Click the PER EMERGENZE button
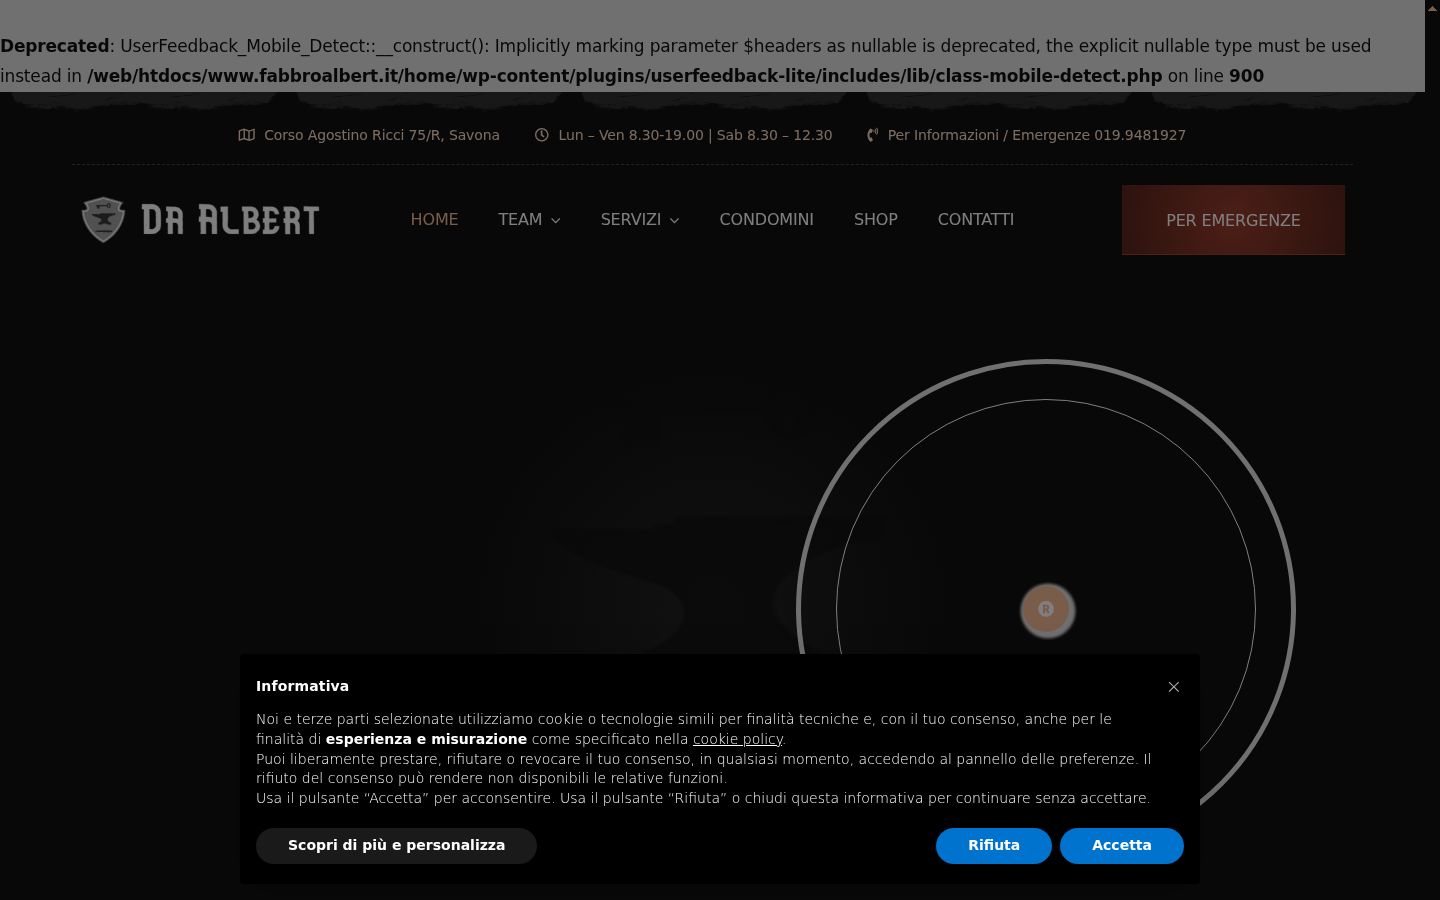1440x900 pixels. (1233, 220)
